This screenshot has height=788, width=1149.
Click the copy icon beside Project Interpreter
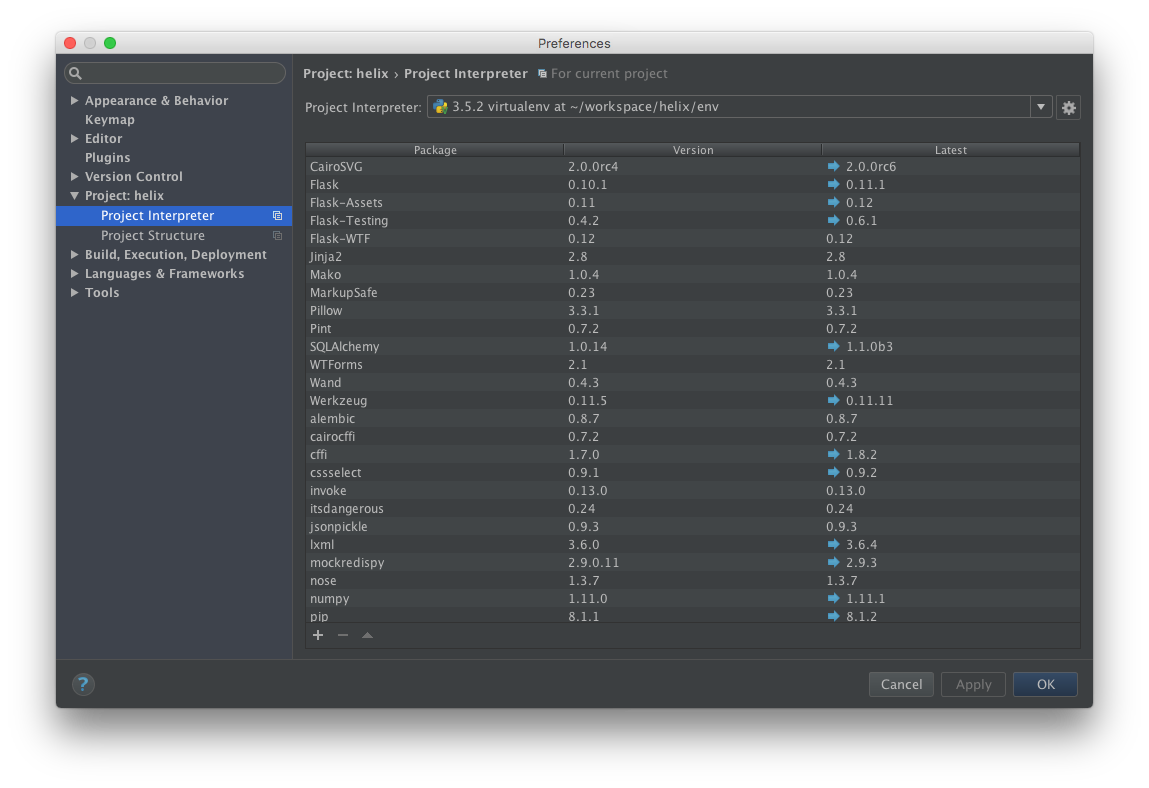(x=277, y=216)
